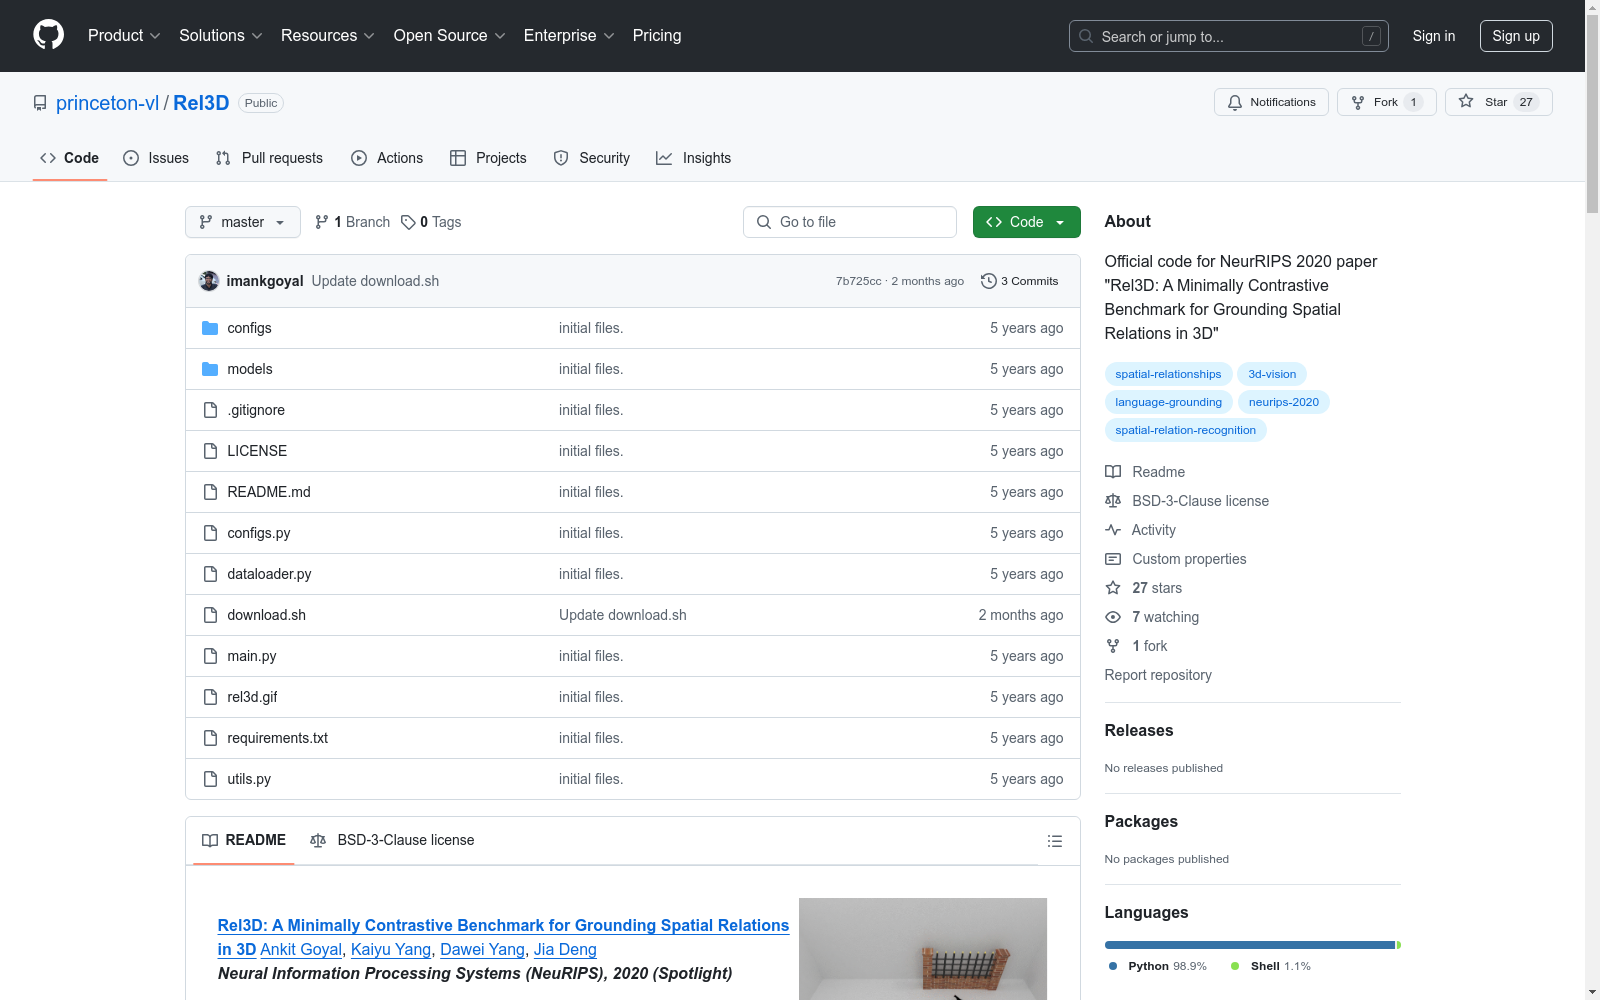Open dataloader.py file
The height and width of the screenshot is (1000, 1600).
[x=269, y=574]
